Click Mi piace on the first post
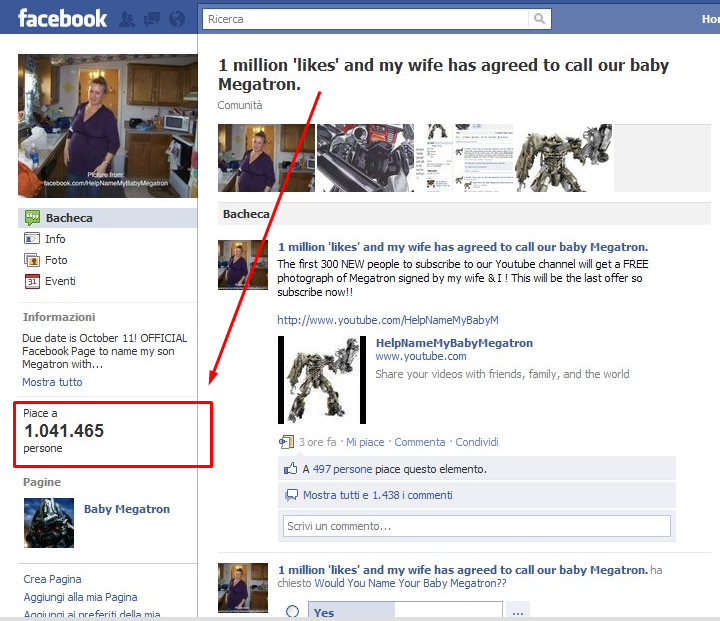The width and height of the screenshot is (720, 621). pos(365,442)
